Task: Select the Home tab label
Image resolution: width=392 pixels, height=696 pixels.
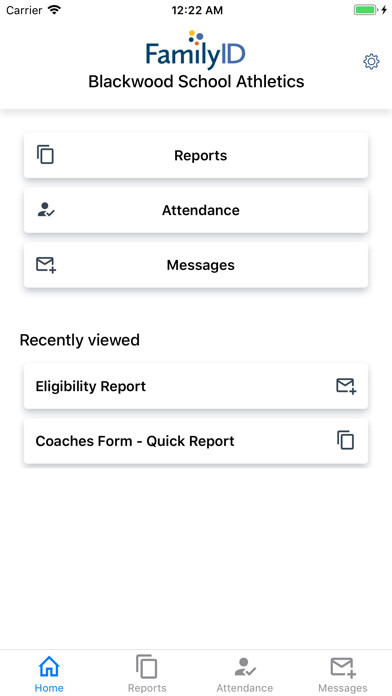Action: tap(49, 688)
